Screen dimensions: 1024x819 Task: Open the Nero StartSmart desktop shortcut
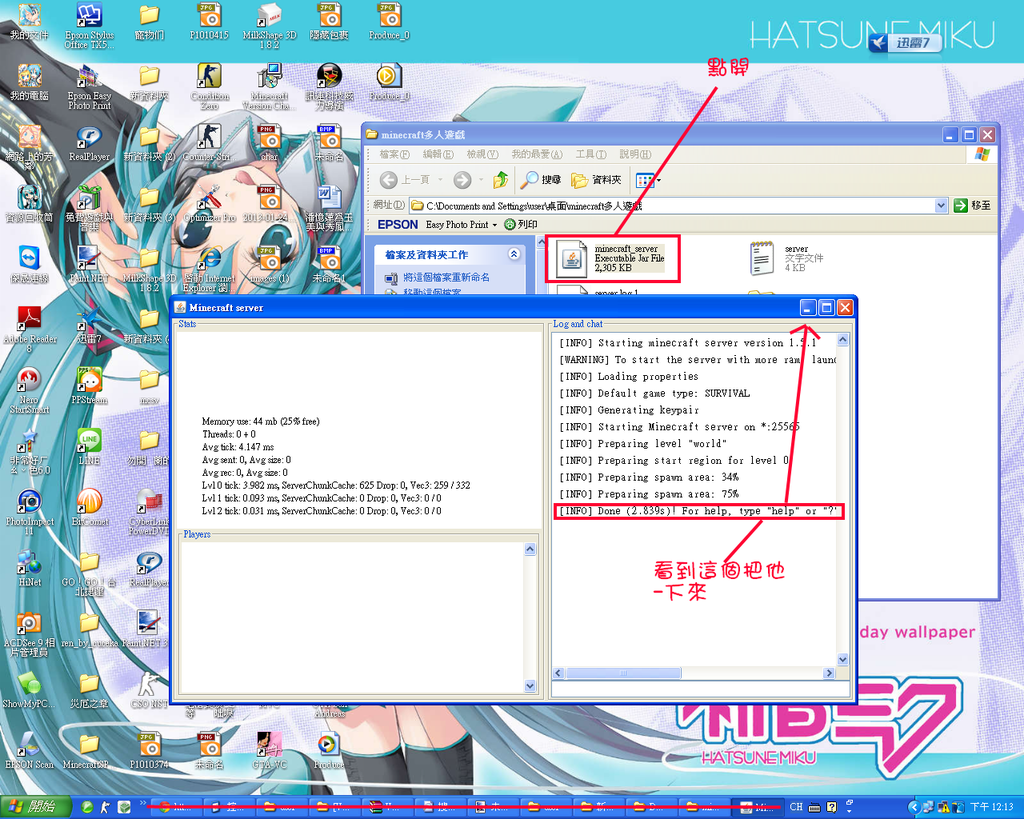[x=29, y=390]
